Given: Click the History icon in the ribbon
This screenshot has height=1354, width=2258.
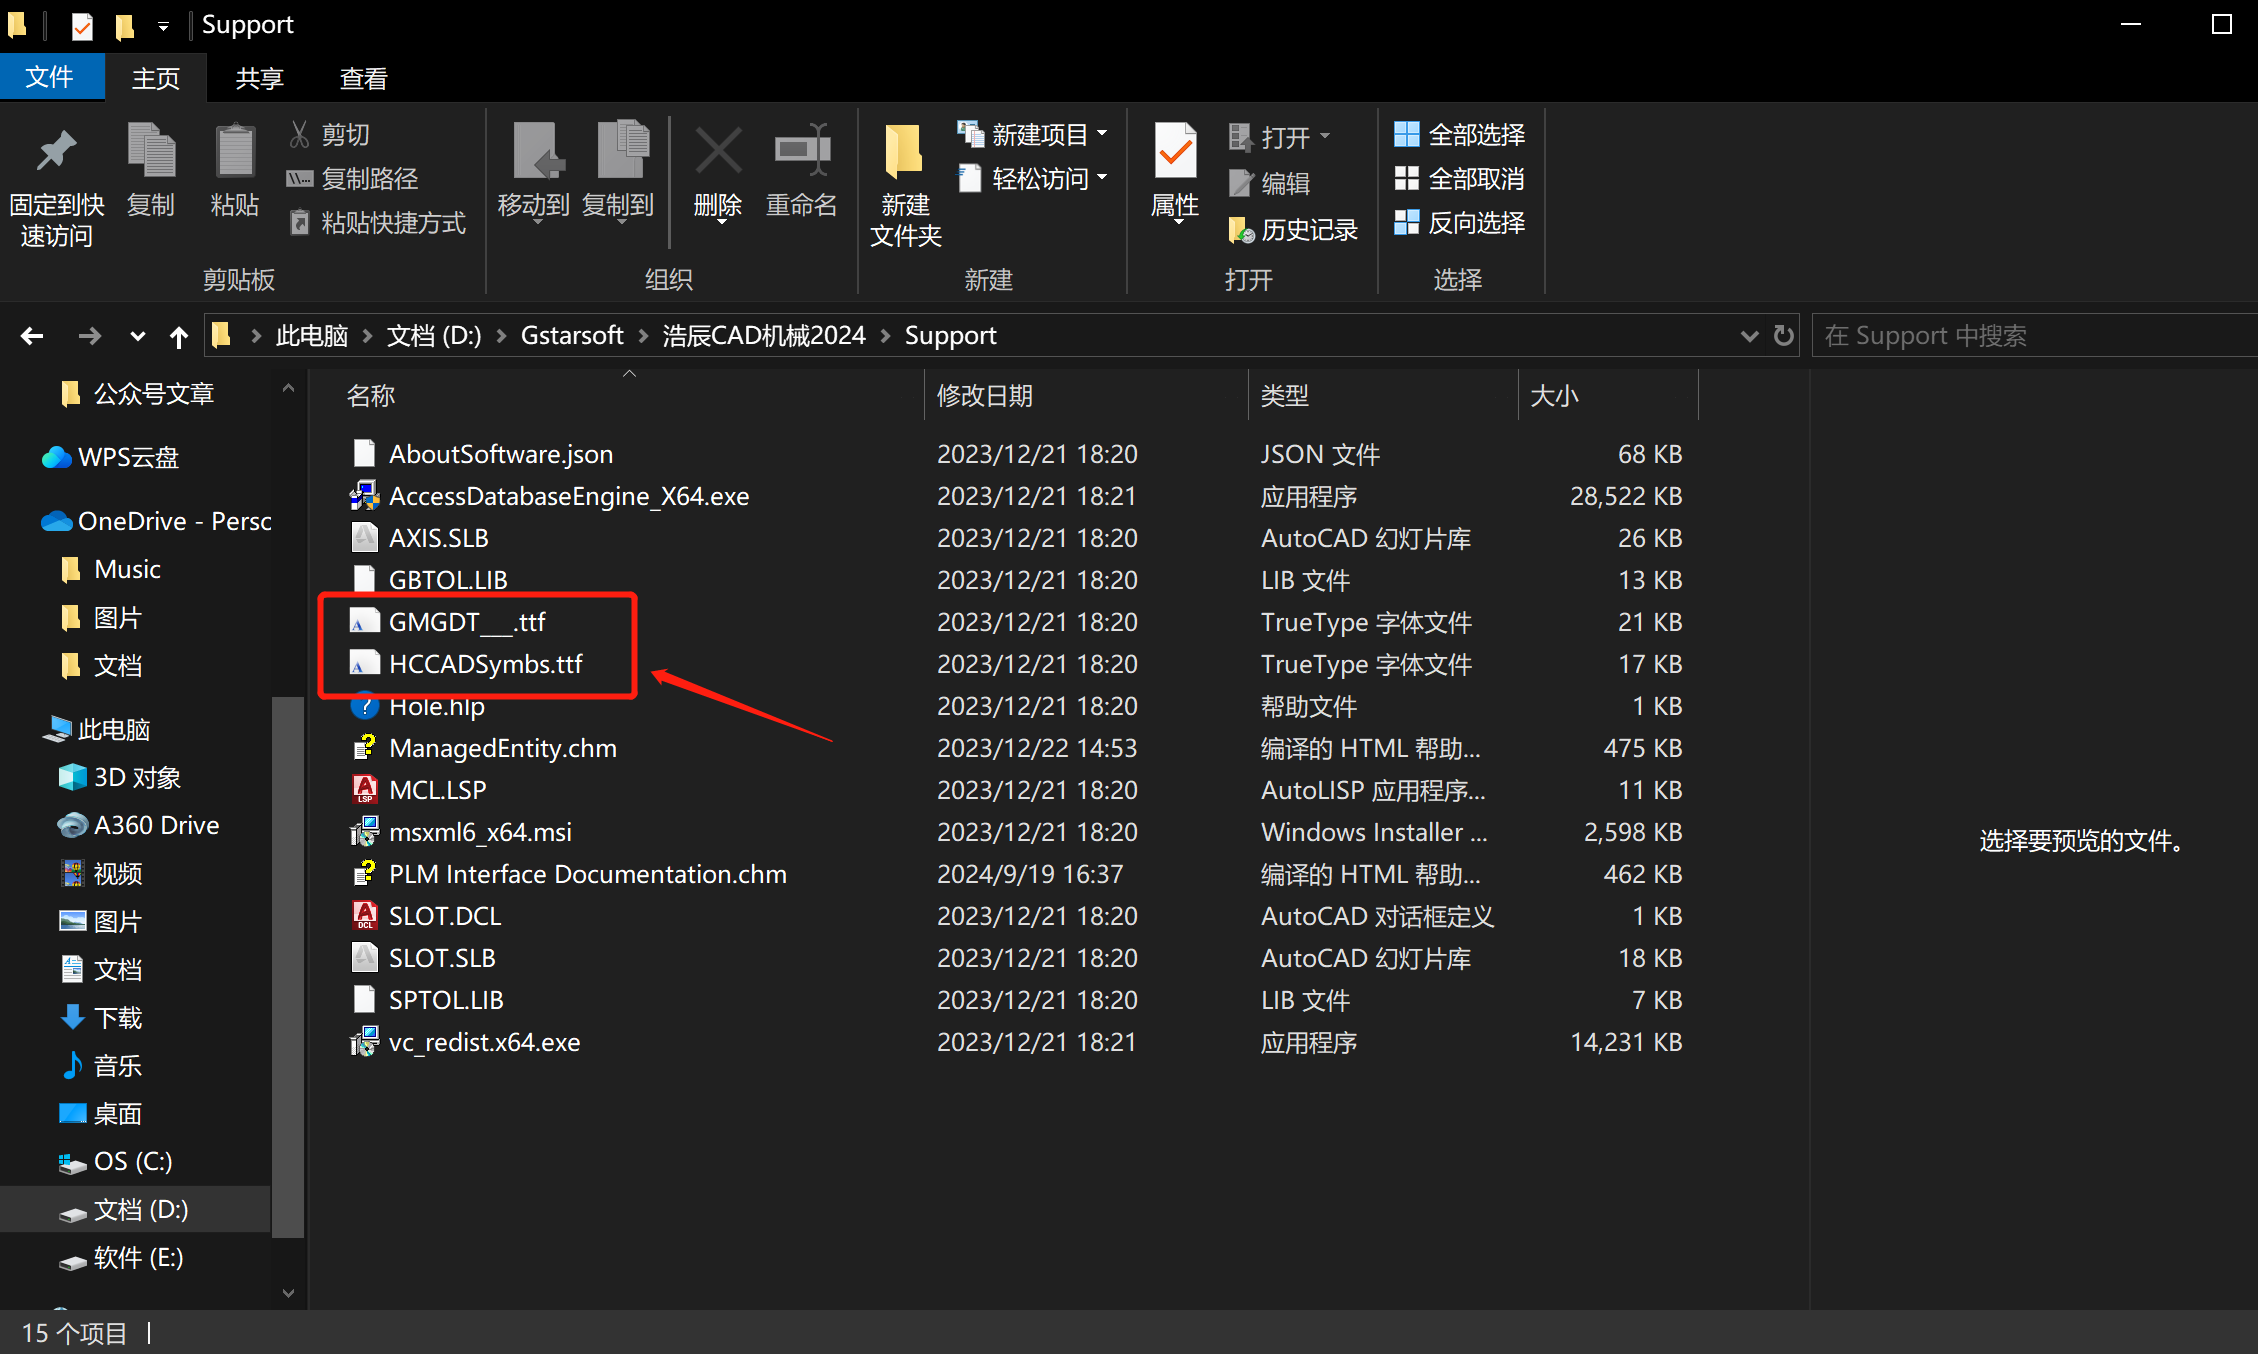Looking at the screenshot, I should point(1241,230).
